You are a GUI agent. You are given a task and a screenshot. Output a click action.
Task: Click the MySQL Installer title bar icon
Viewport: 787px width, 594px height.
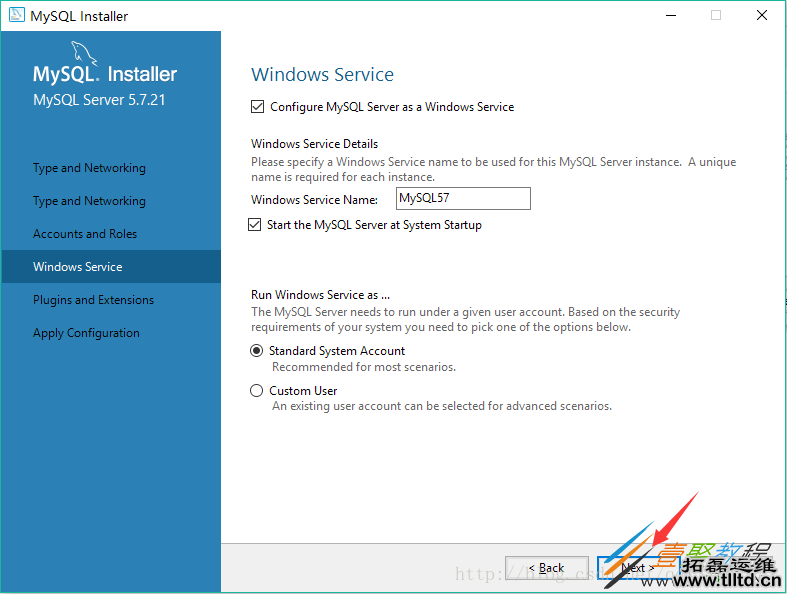[x=17, y=15]
